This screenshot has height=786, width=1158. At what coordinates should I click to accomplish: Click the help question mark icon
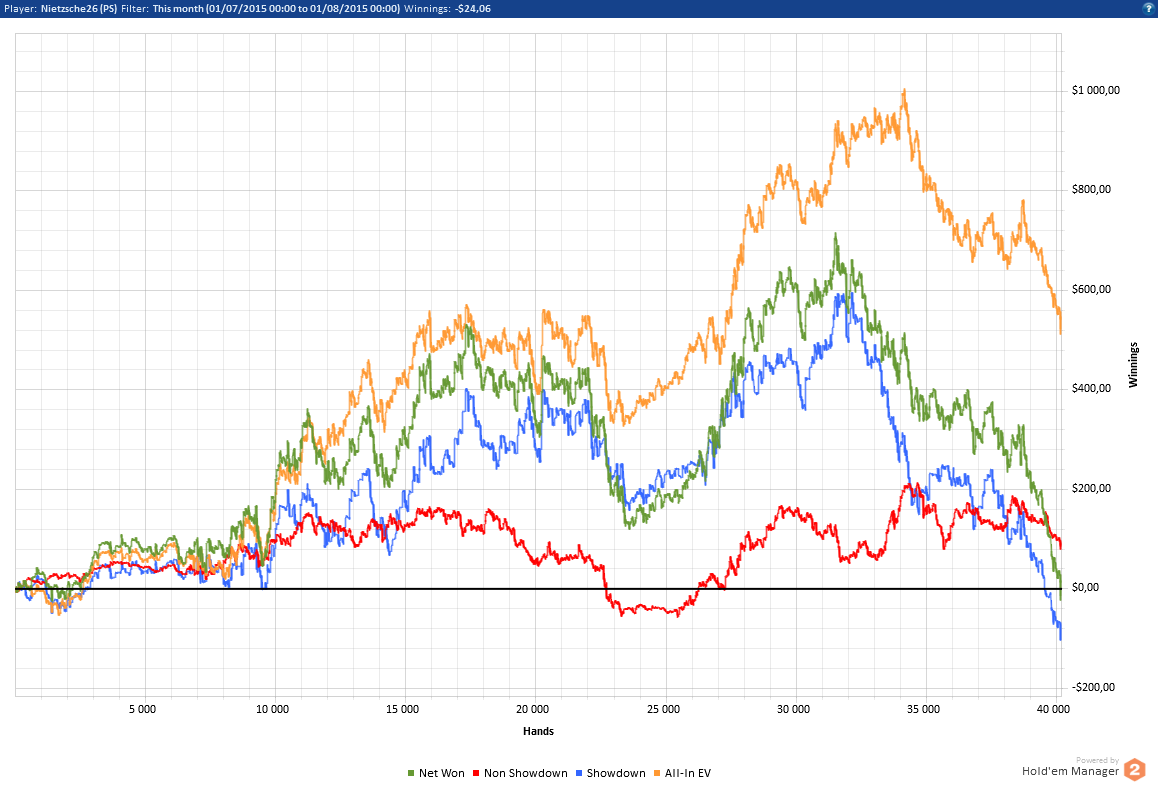[1148, 8]
